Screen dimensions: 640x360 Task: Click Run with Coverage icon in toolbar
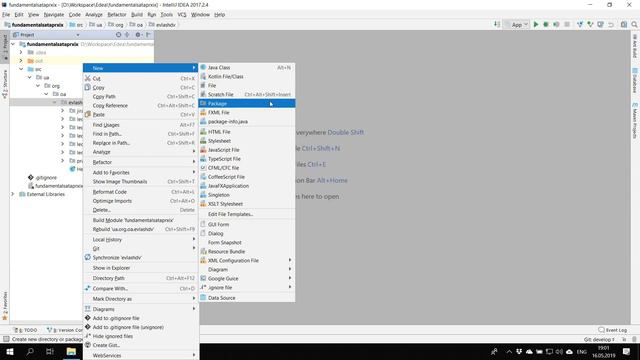(556, 24)
